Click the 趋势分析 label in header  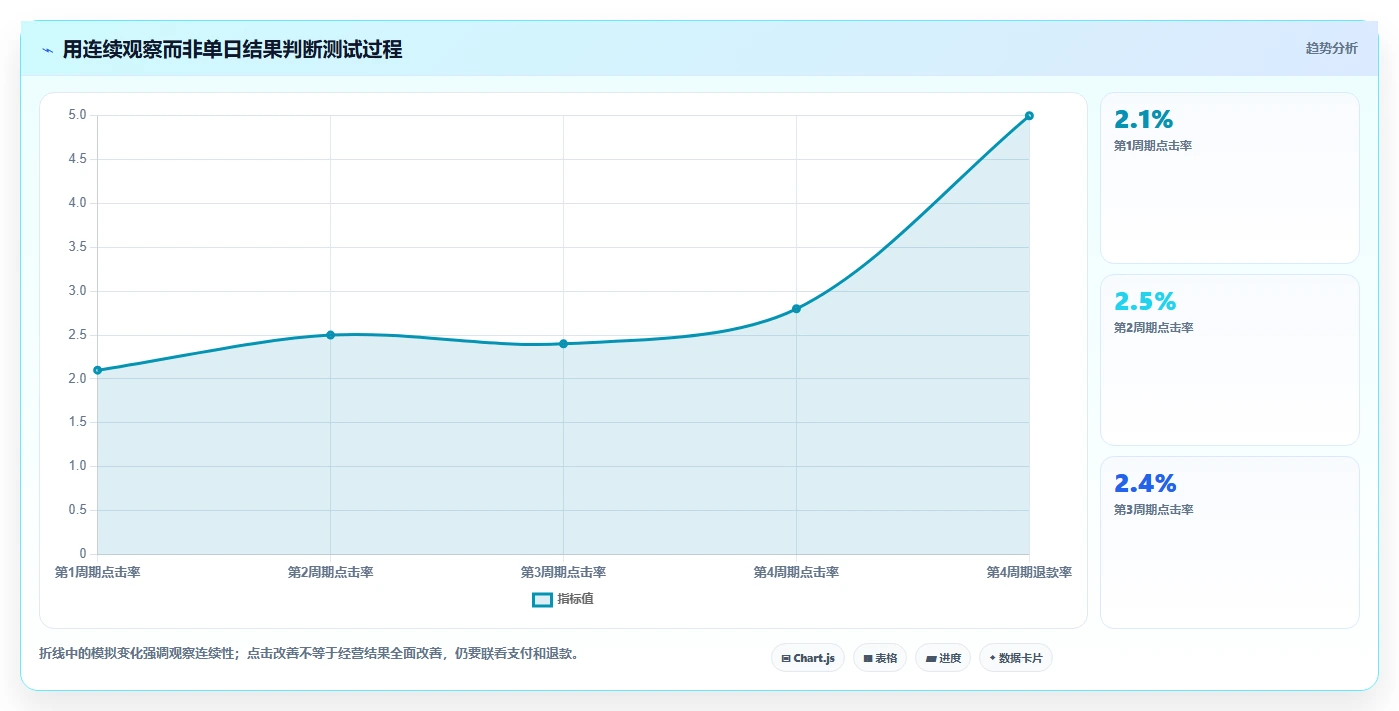1331,48
